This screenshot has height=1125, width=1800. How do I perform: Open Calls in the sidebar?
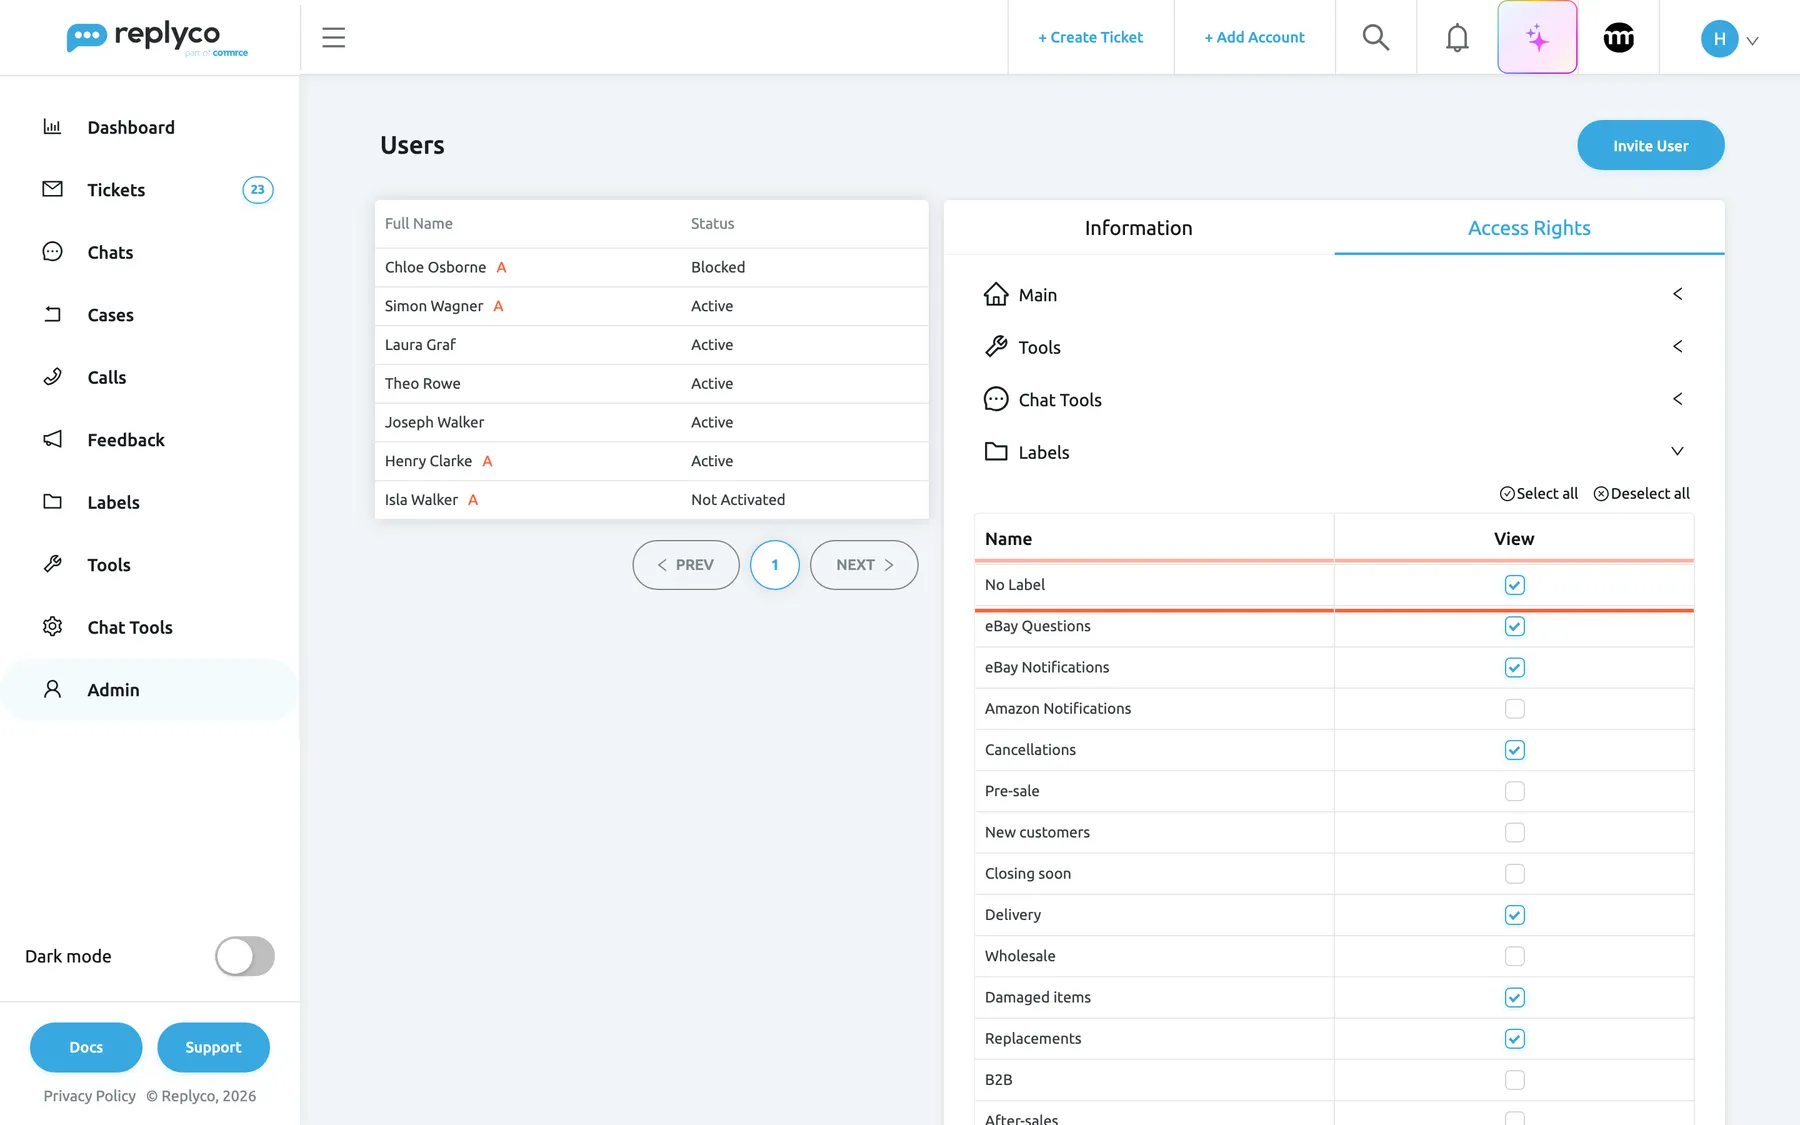[x=106, y=377]
